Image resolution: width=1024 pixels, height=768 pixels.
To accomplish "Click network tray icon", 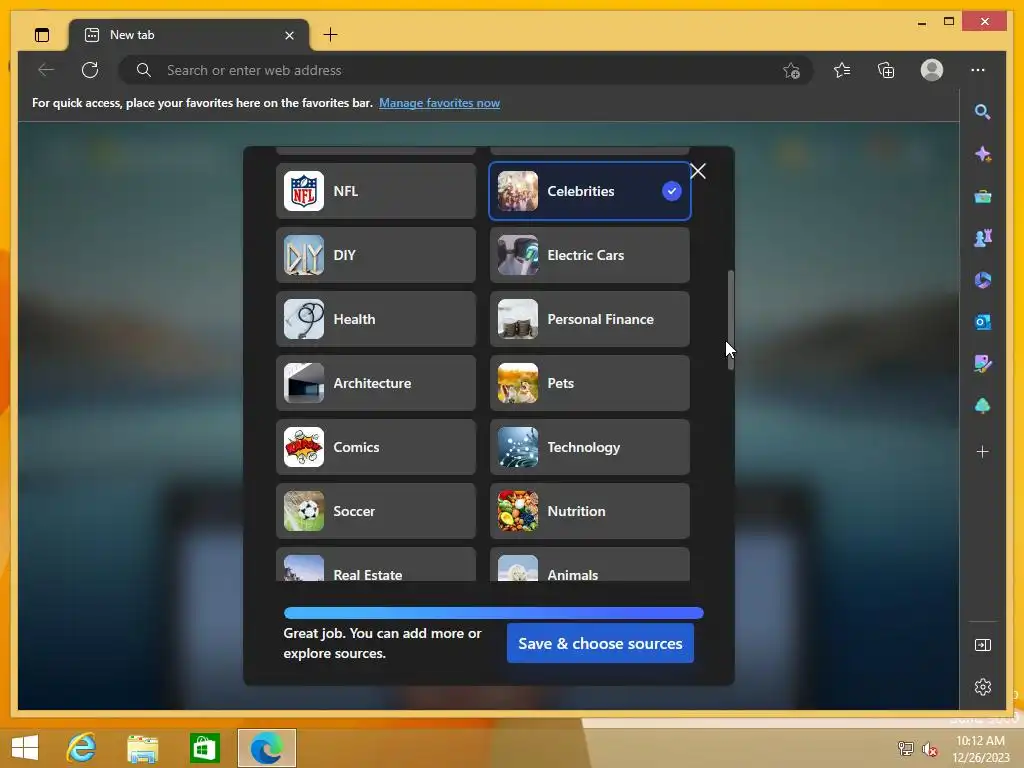I will tap(905, 748).
